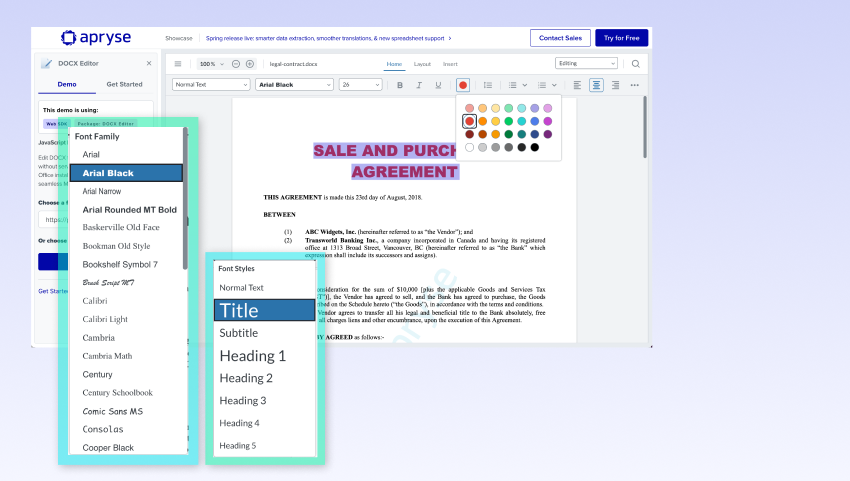Image resolution: width=850 pixels, height=481 pixels.
Task: Expand numbered list style arrow
Action: pyautogui.click(x=554, y=85)
